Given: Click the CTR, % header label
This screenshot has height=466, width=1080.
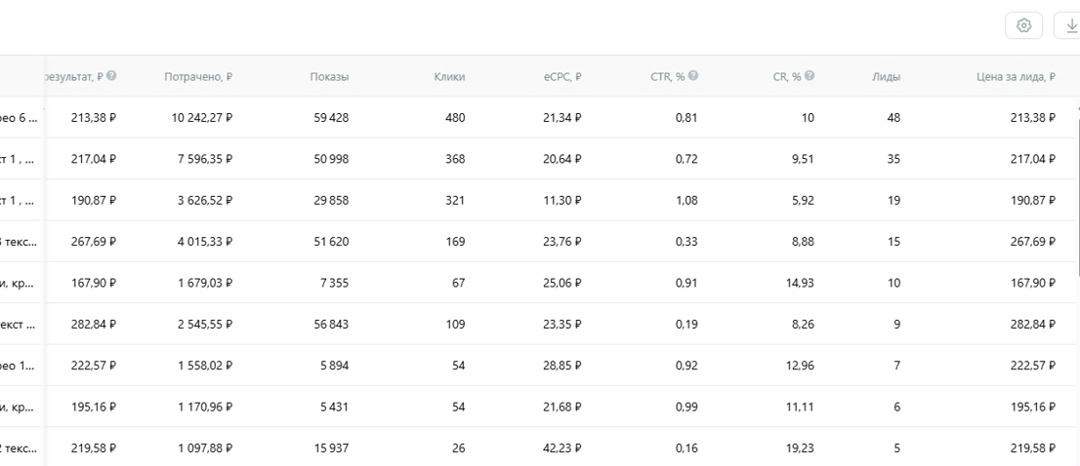Looking at the screenshot, I should (666, 77).
